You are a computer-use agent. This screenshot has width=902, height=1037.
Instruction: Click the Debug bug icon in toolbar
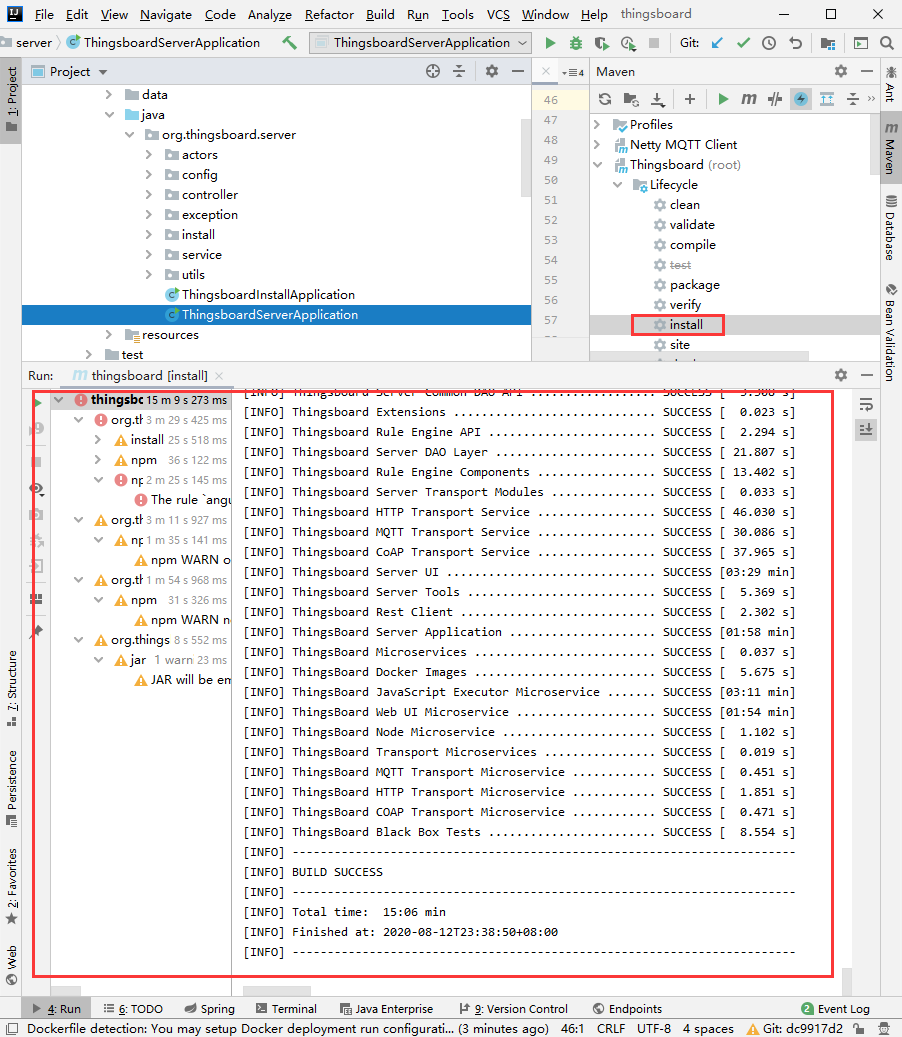(575, 43)
